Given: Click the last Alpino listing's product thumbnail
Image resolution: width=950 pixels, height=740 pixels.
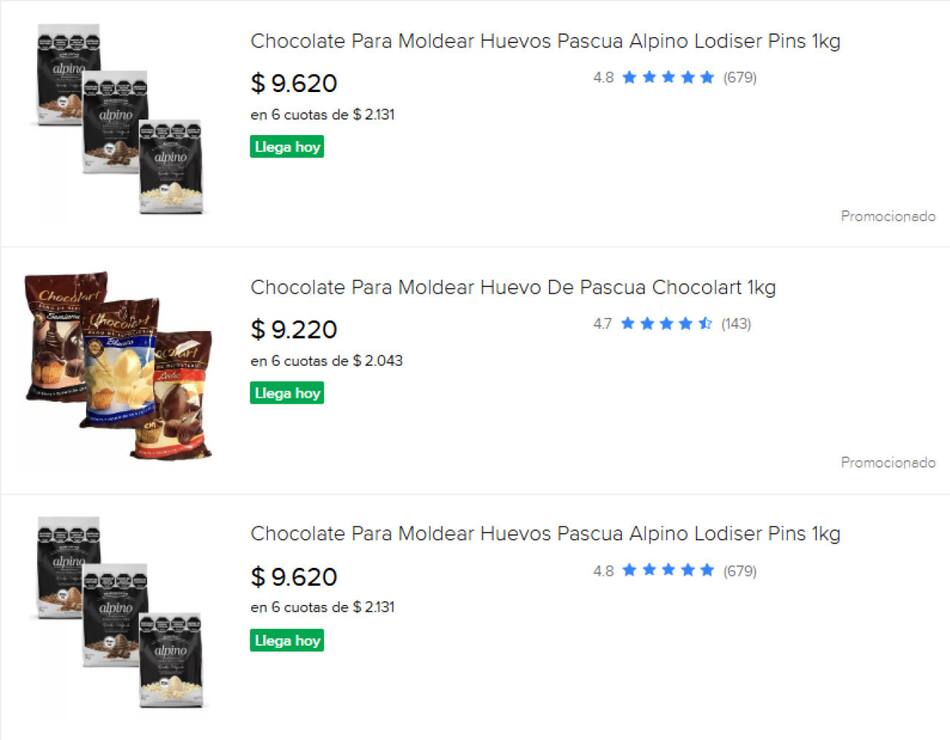Looking at the screenshot, I should coord(118,610).
